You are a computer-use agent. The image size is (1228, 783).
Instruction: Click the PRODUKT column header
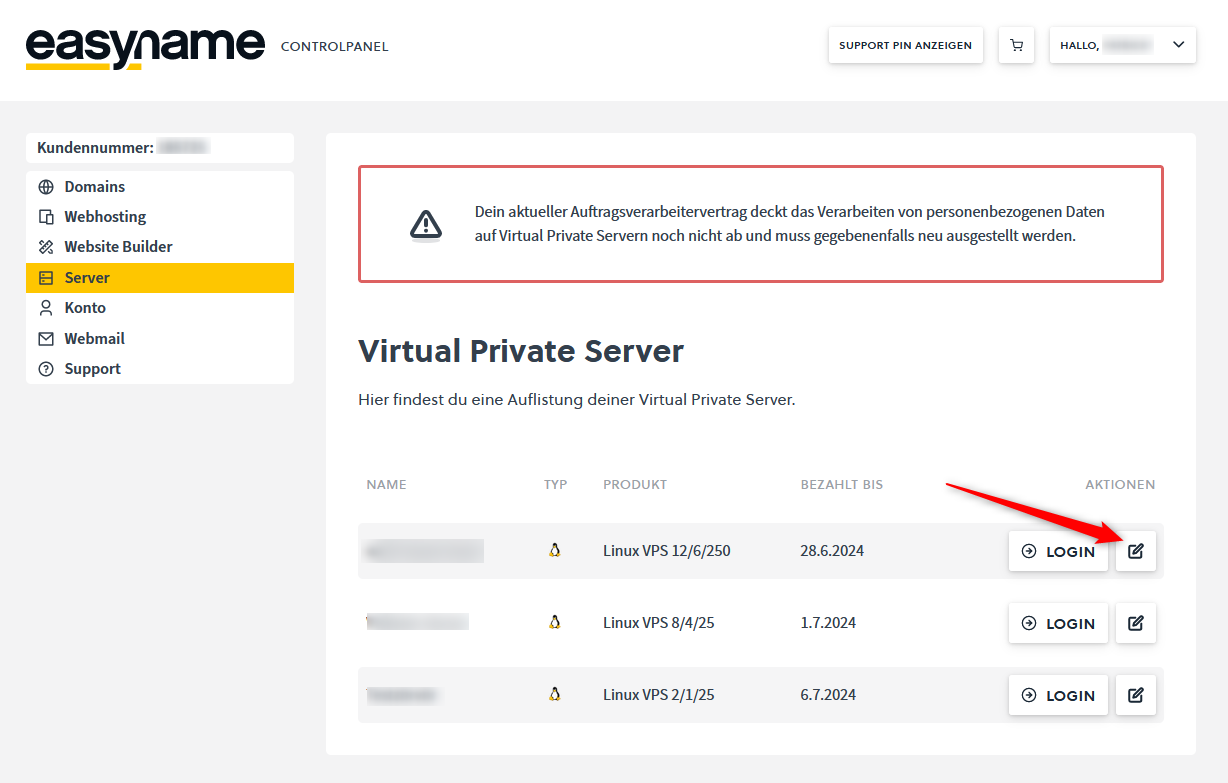point(635,485)
